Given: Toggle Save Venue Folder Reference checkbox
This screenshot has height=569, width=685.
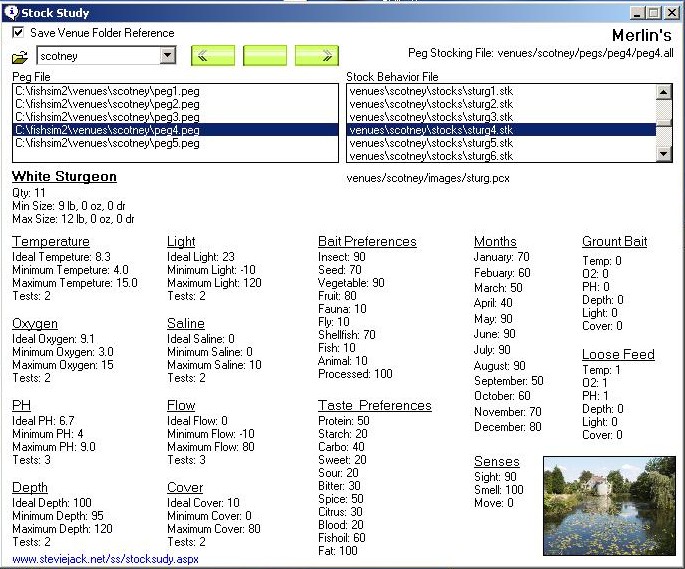Looking at the screenshot, I should pos(18,33).
